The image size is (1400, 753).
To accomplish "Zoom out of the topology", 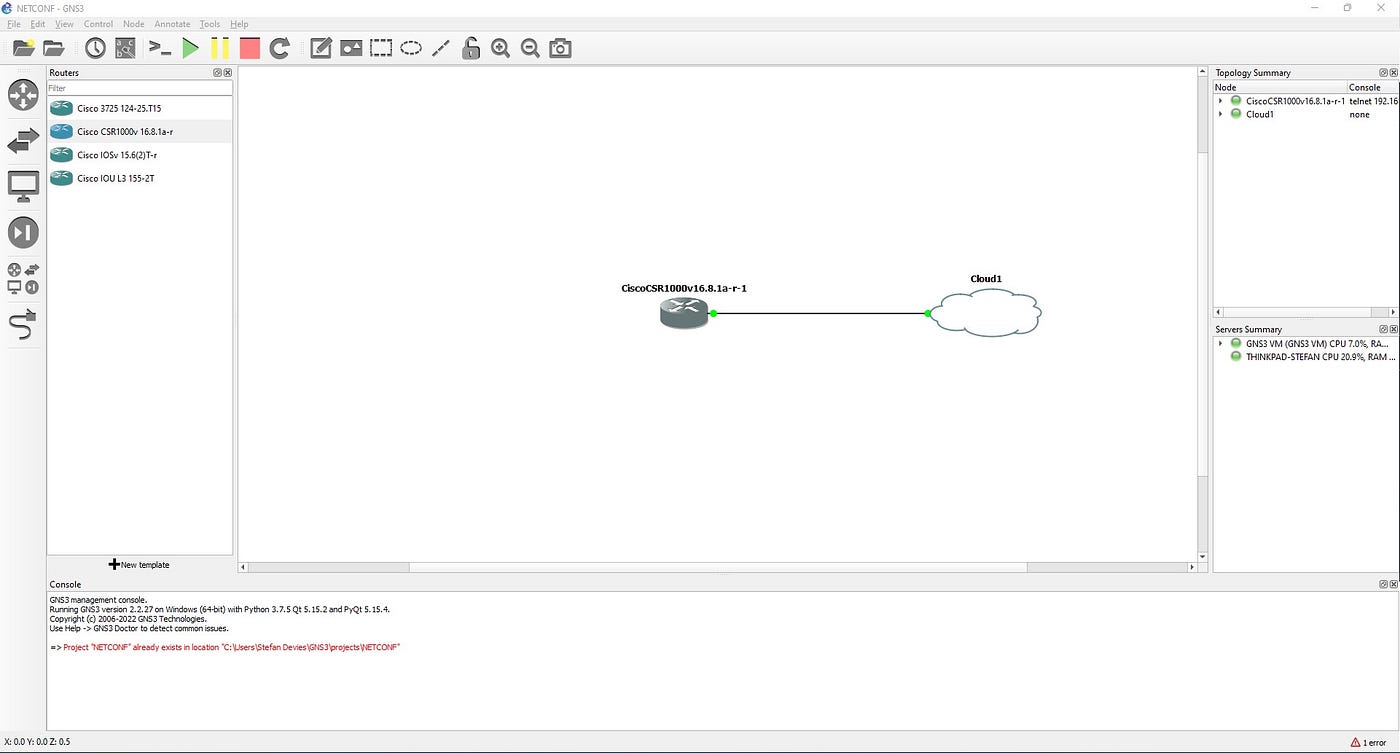I will (531, 48).
